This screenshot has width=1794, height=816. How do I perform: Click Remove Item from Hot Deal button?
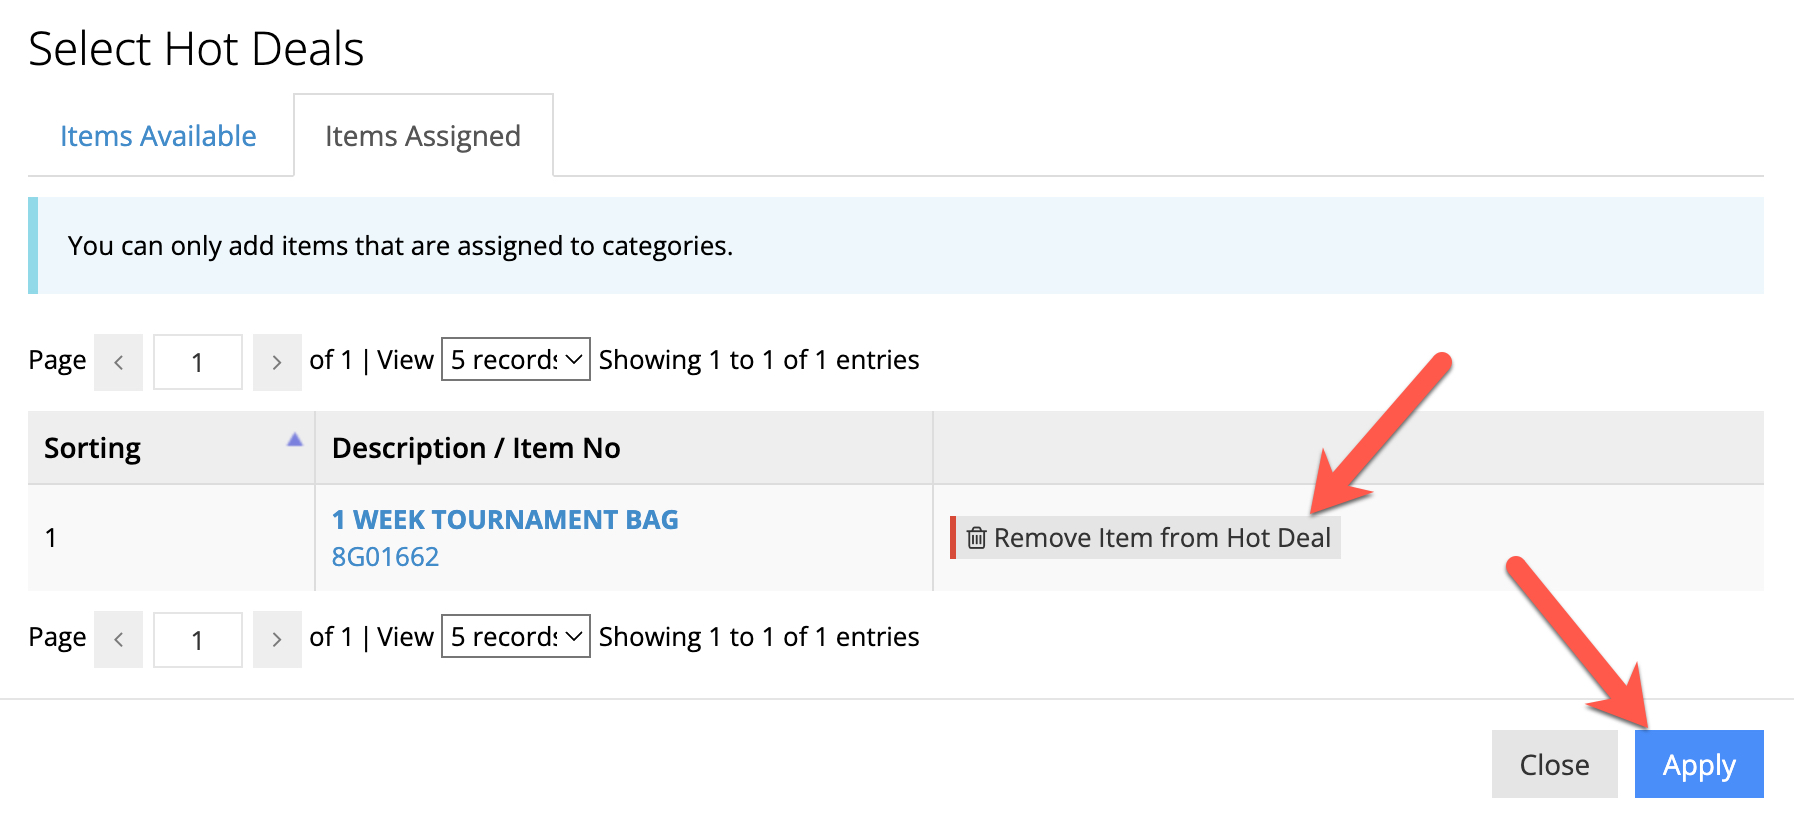tap(1148, 538)
